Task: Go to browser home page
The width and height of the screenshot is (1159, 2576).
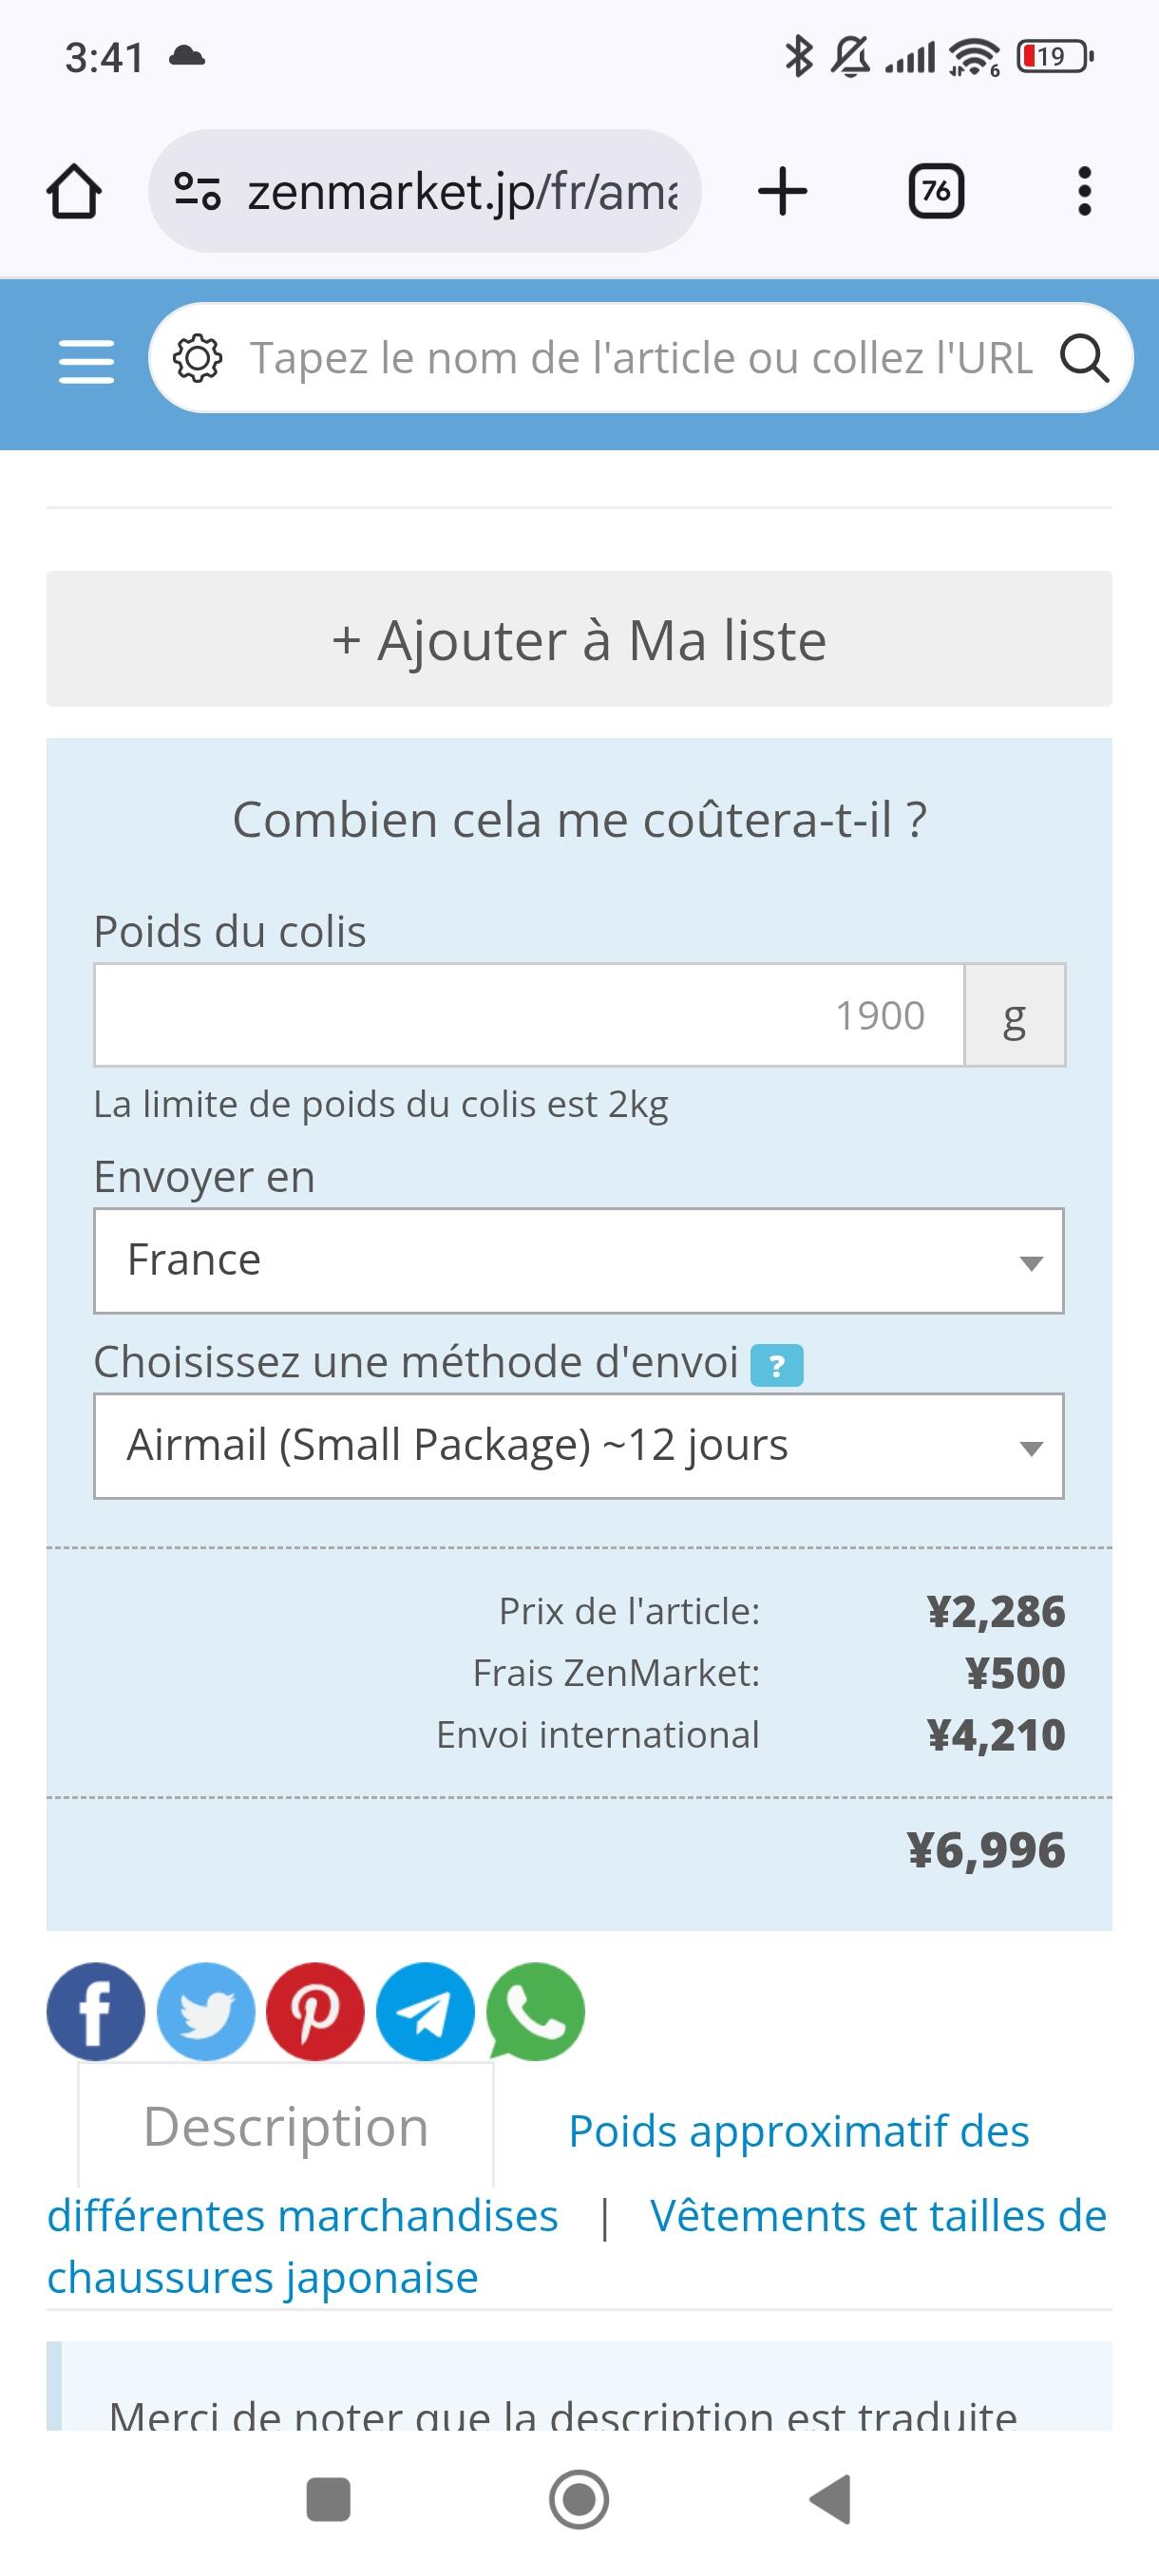Action: click(x=74, y=191)
